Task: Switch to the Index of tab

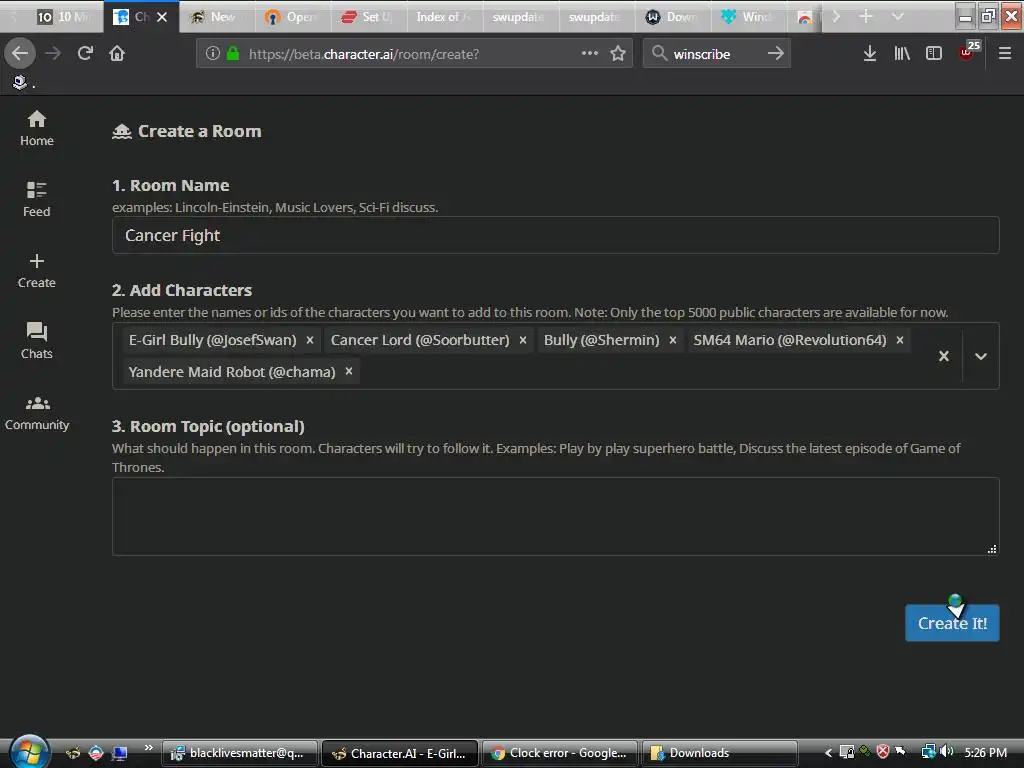Action: tap(444, 17)
